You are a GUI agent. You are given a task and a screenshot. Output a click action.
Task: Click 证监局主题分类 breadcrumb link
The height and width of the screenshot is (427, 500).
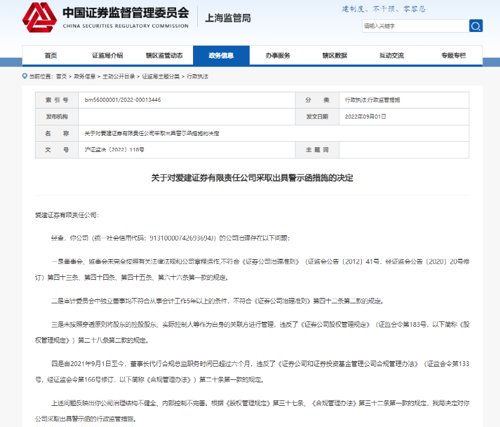161,76
